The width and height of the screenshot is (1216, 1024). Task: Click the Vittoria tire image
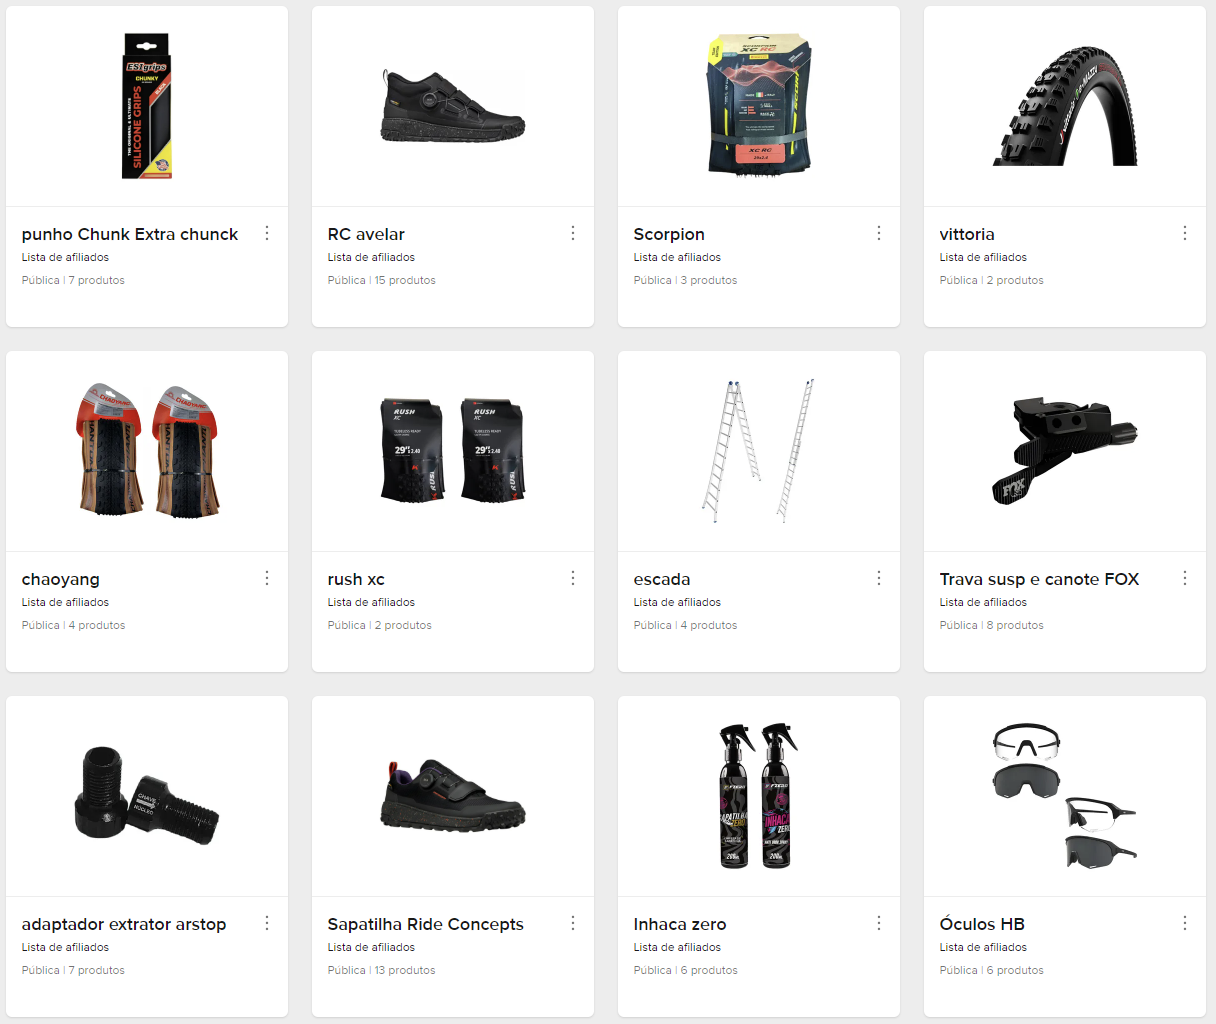pos(1065,106)
